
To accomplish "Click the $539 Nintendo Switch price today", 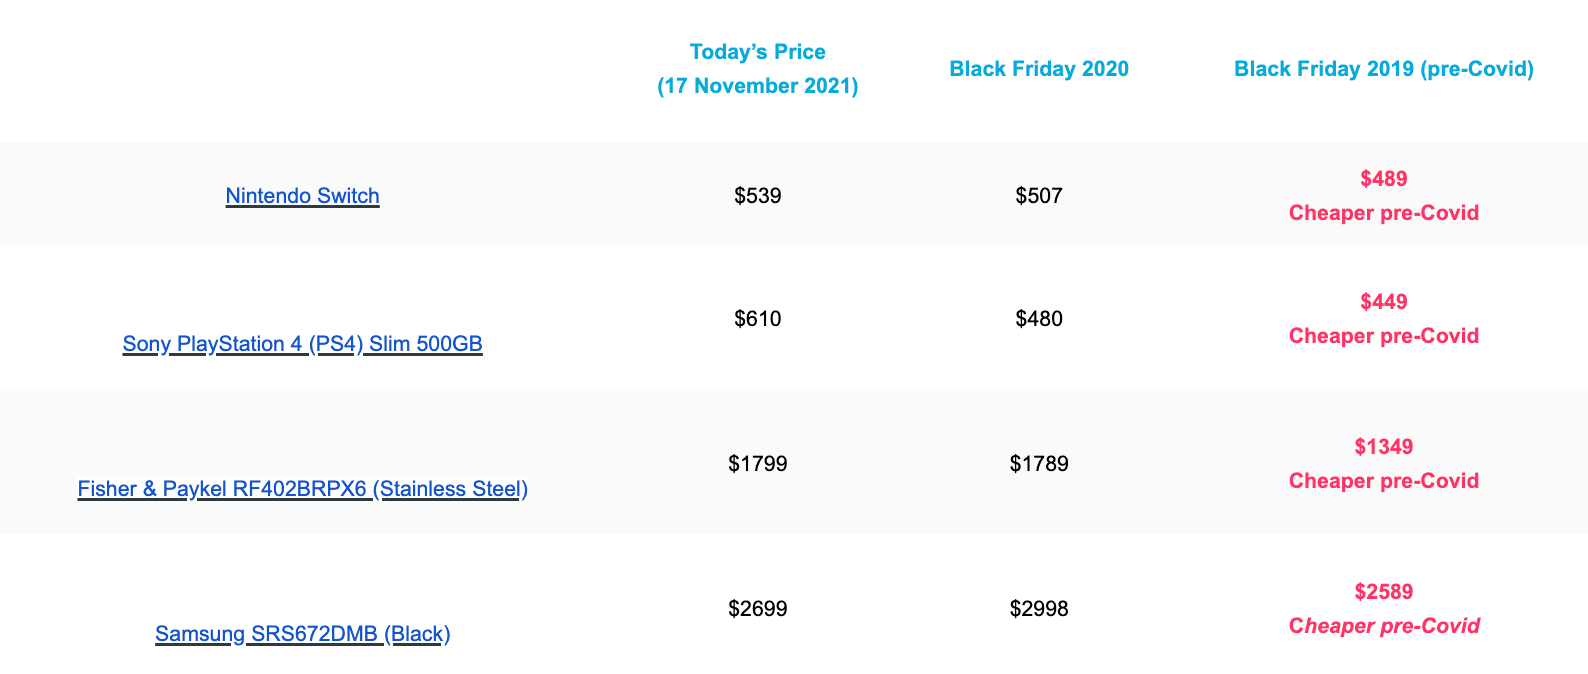I will click(757, 196).
